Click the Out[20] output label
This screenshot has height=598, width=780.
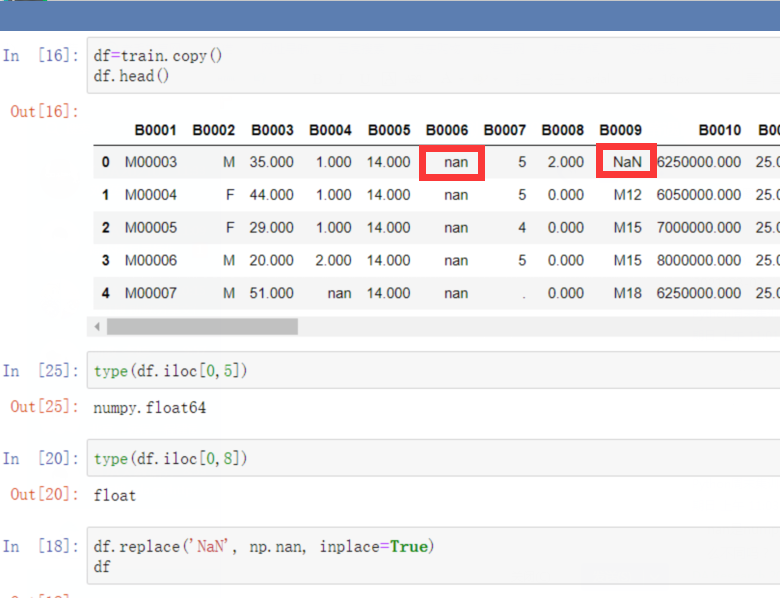click(44, 495)
